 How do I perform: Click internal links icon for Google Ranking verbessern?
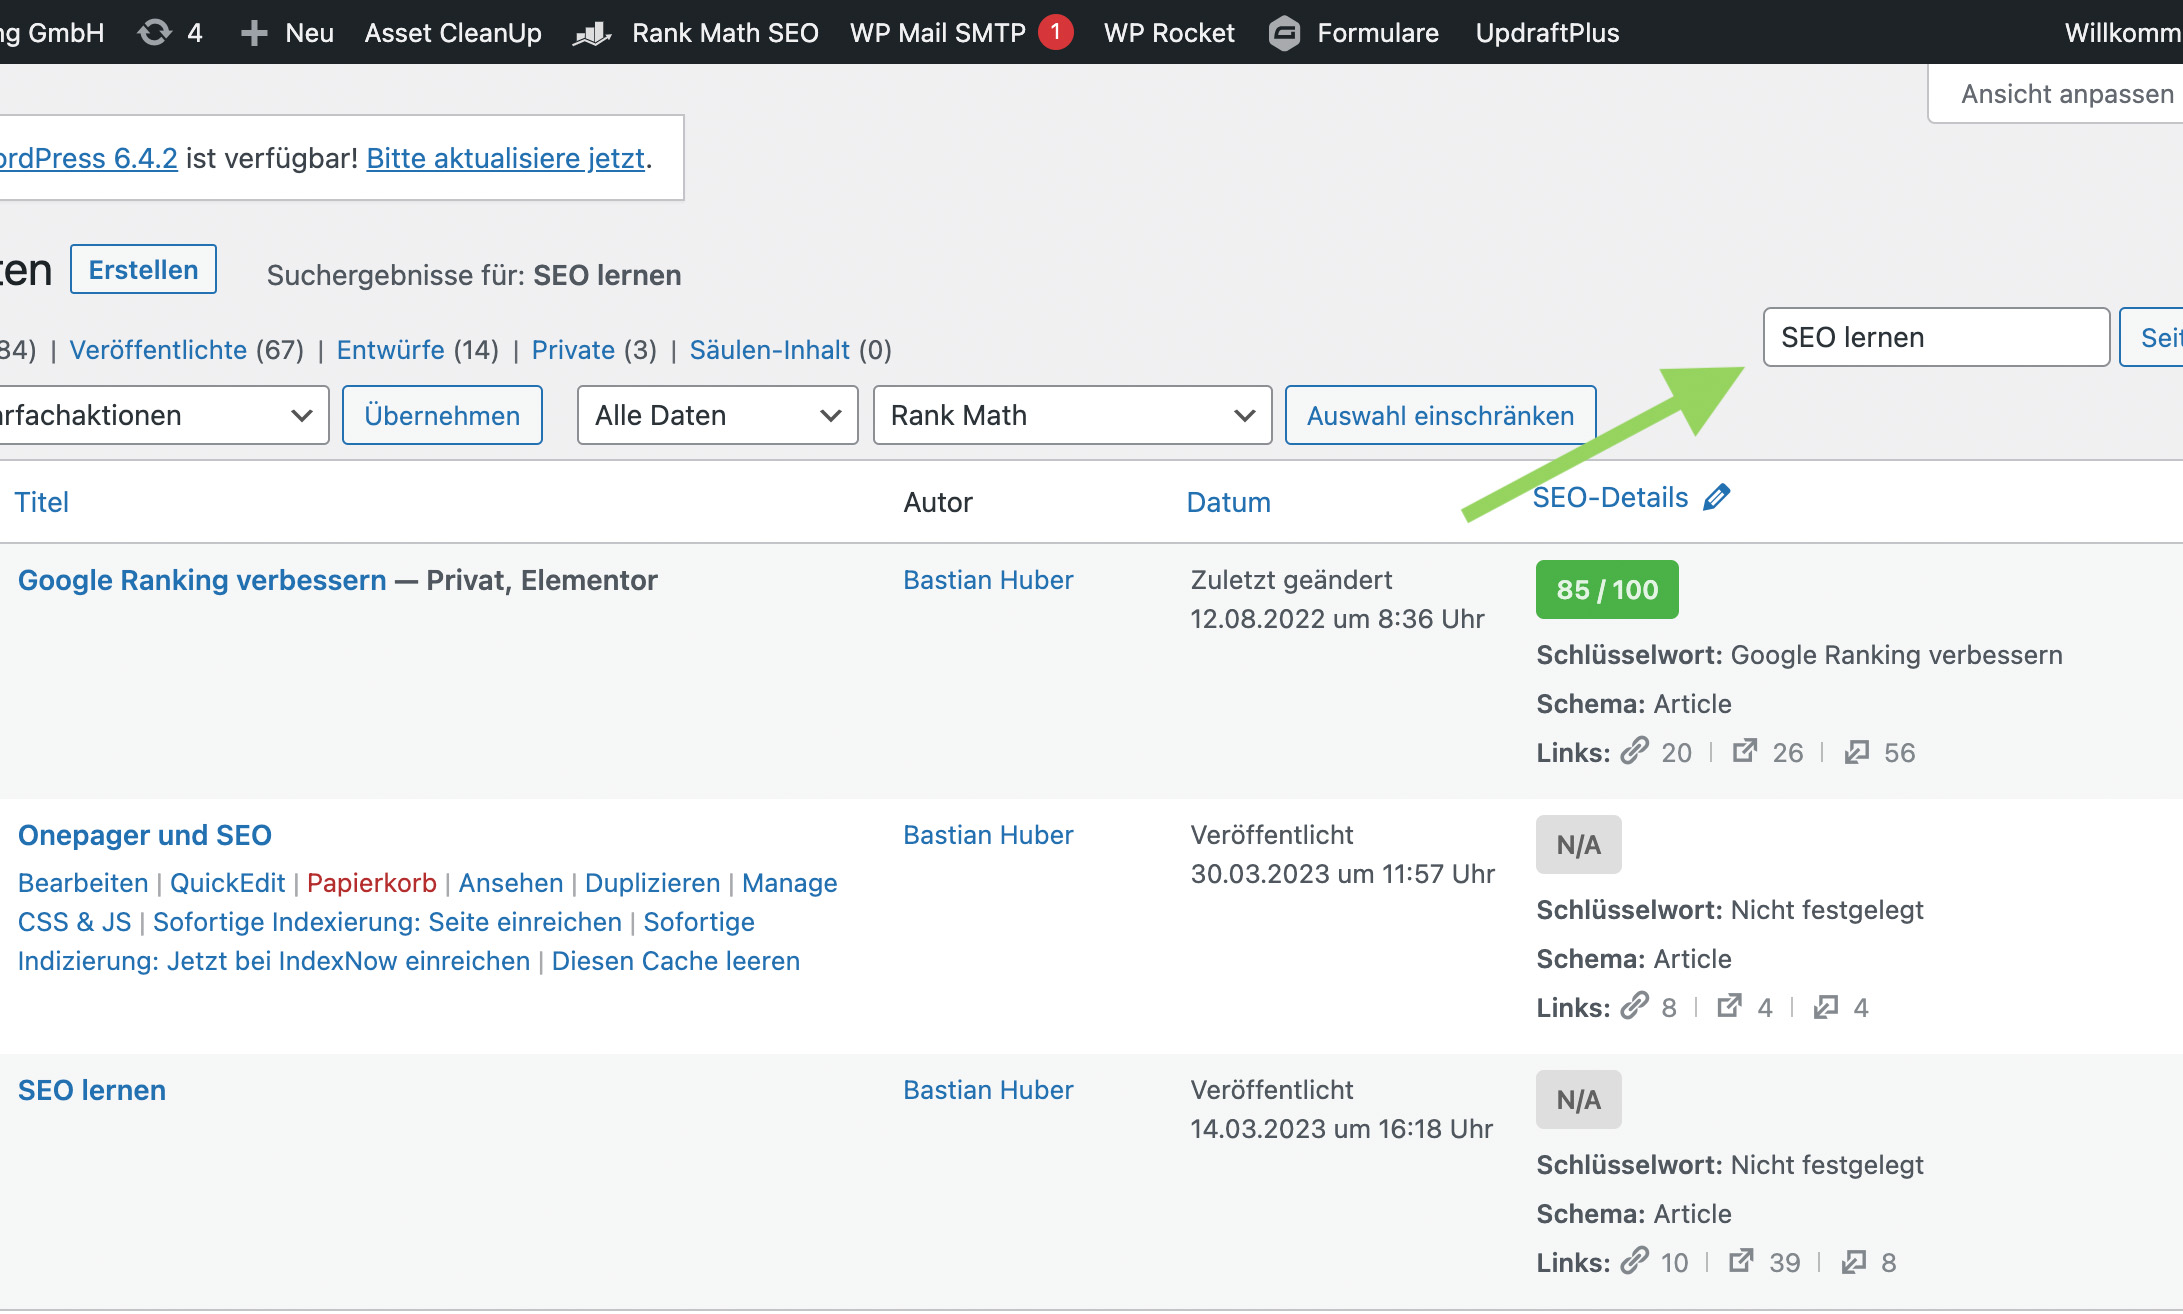[x=1634, y=751]
